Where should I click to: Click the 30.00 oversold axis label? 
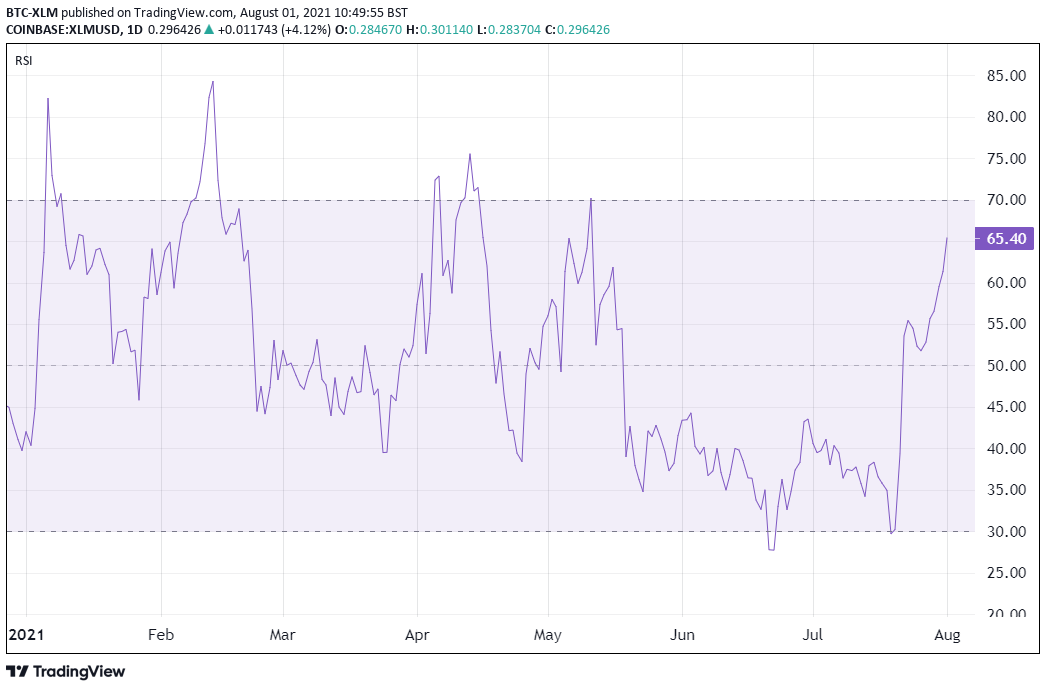1006,531
